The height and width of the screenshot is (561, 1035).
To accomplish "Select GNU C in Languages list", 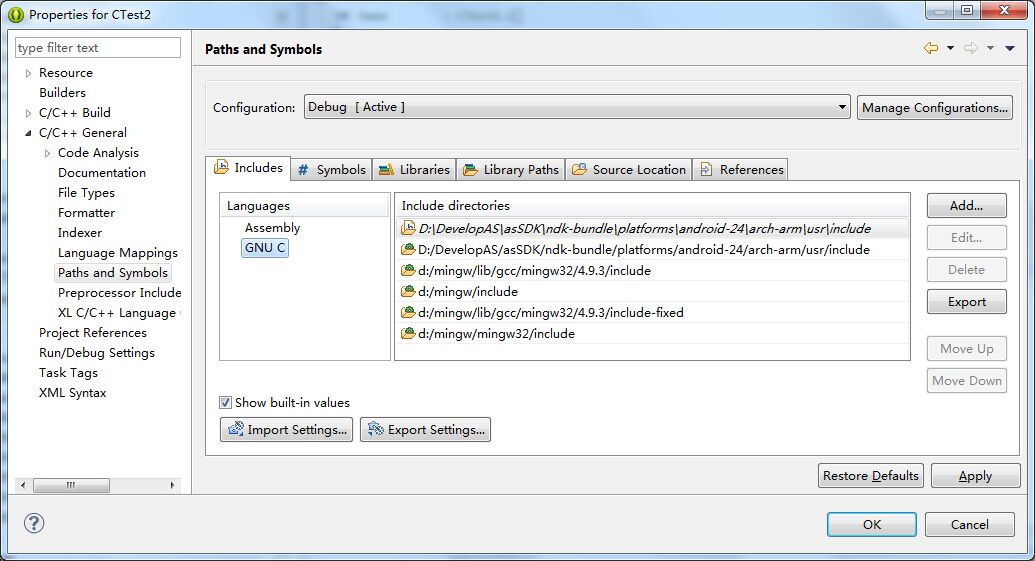I will click(x=265, y=248).
